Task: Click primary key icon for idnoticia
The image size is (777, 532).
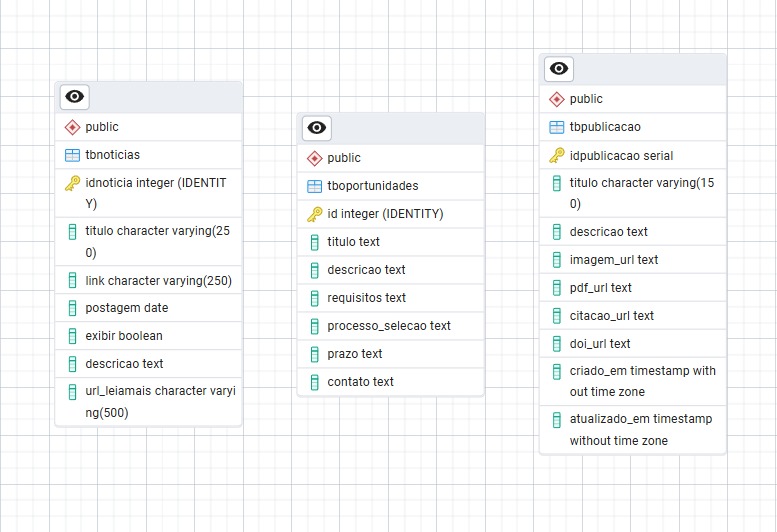Action: (72, 184)
